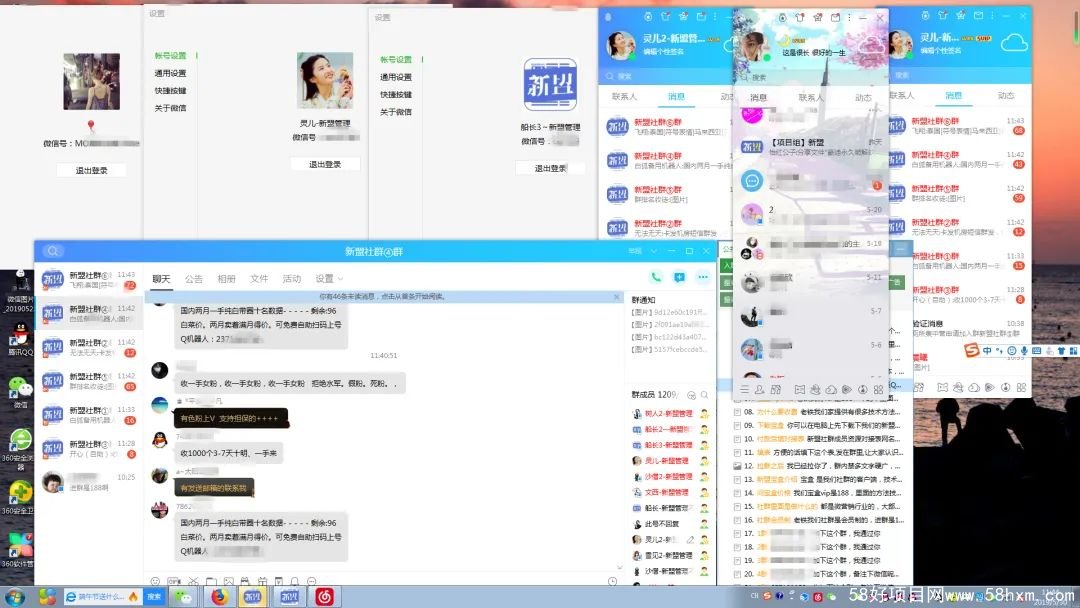
Task: Select the 联系人 tab in the 灵儿2 QQ window
Action: click(624, 96)
